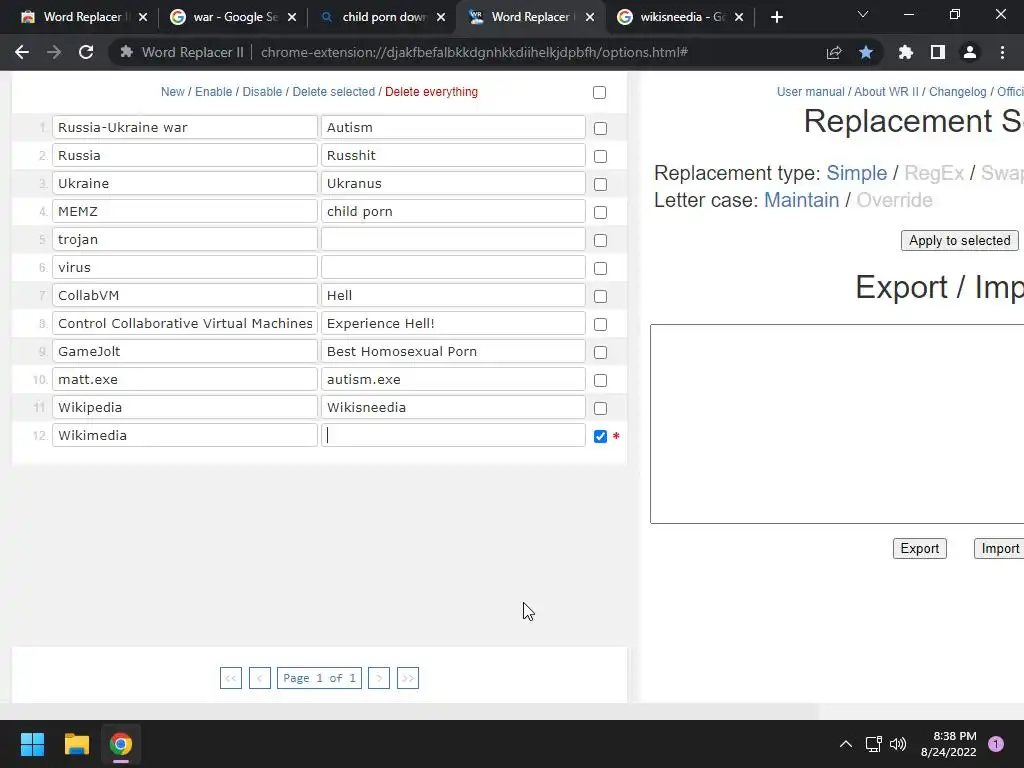Open File Explorer from the taskbar
The image size is (1024, 768).
coord(76,744)
